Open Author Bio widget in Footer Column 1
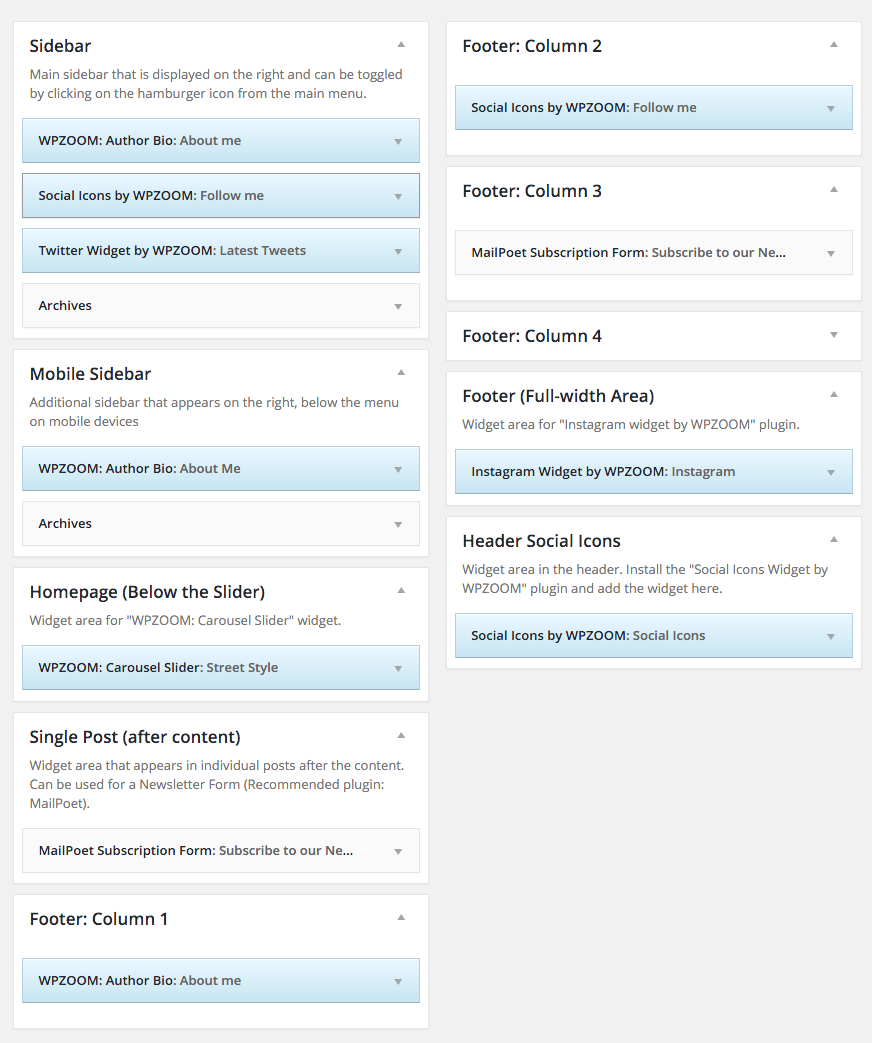 tap(221, 980)
